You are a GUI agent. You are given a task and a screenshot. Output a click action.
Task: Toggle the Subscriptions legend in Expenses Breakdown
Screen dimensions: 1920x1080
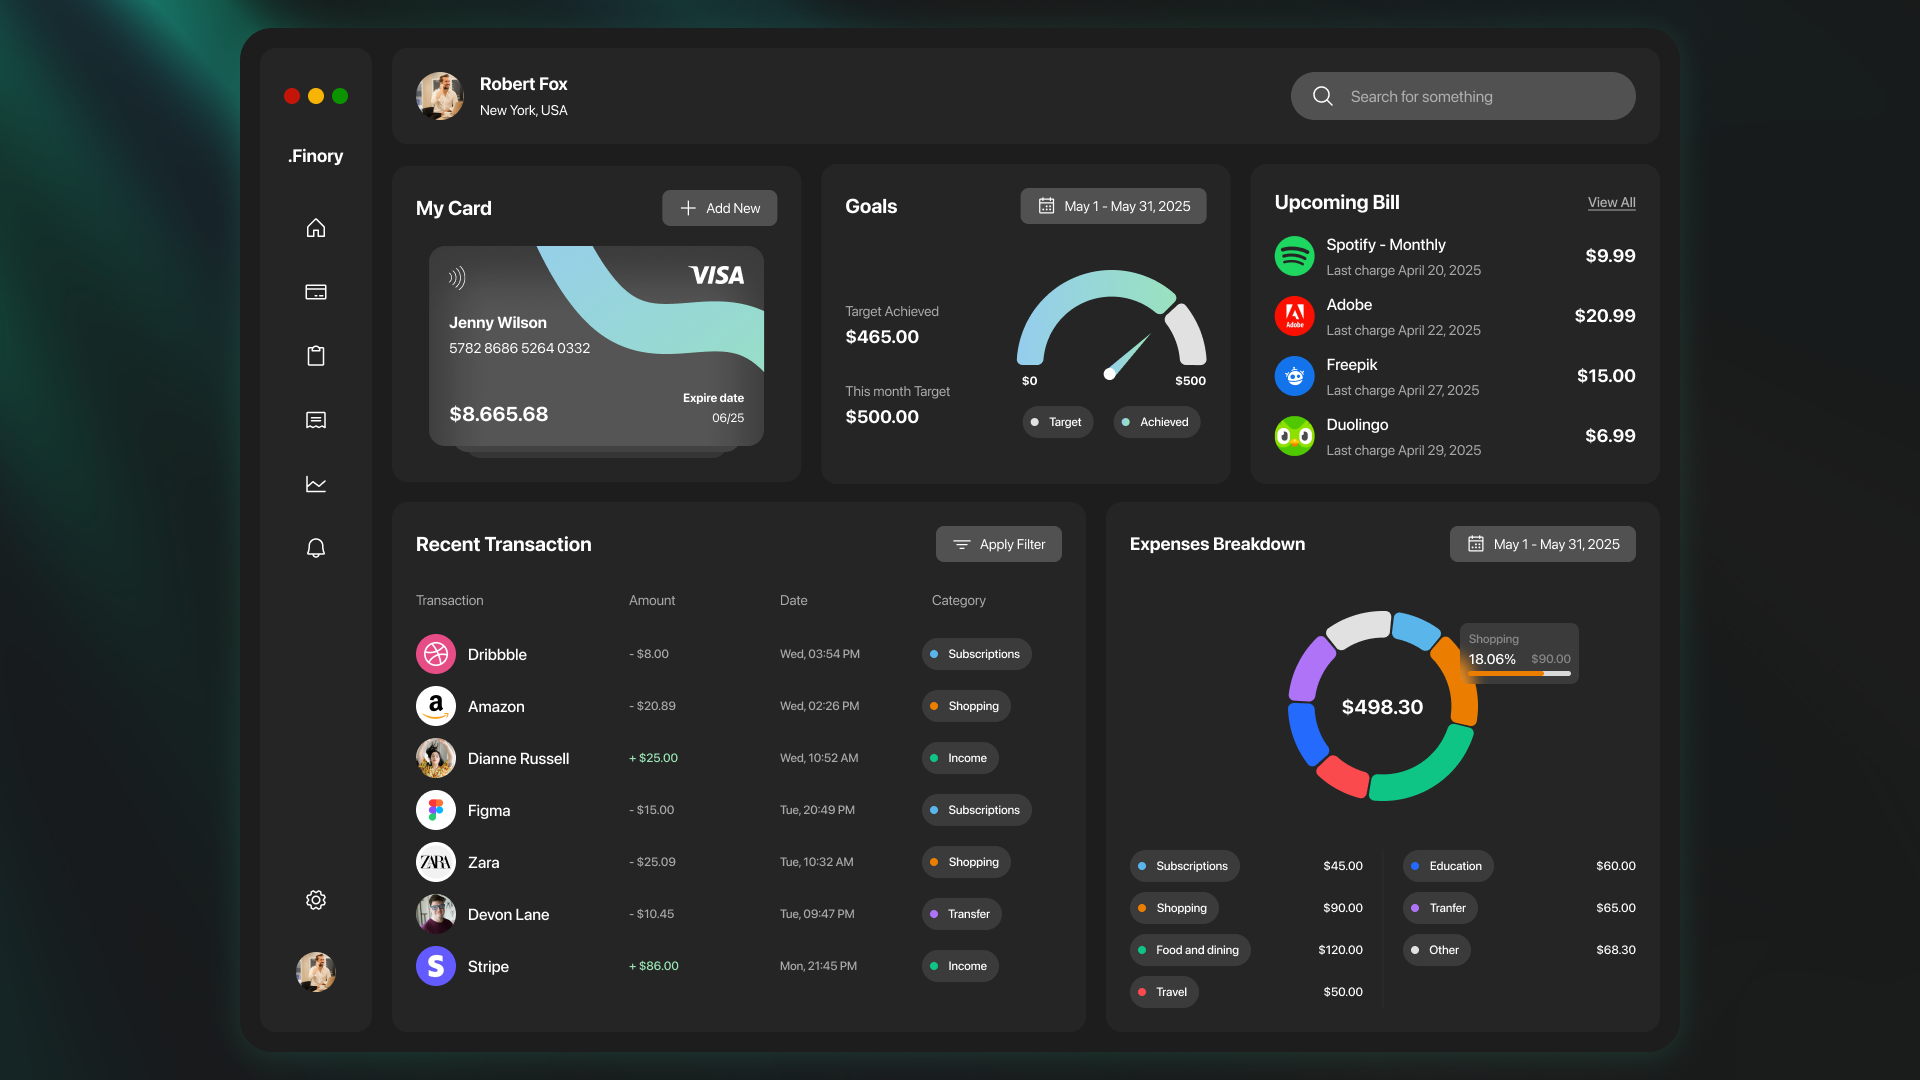click(x=1185, y=866)
